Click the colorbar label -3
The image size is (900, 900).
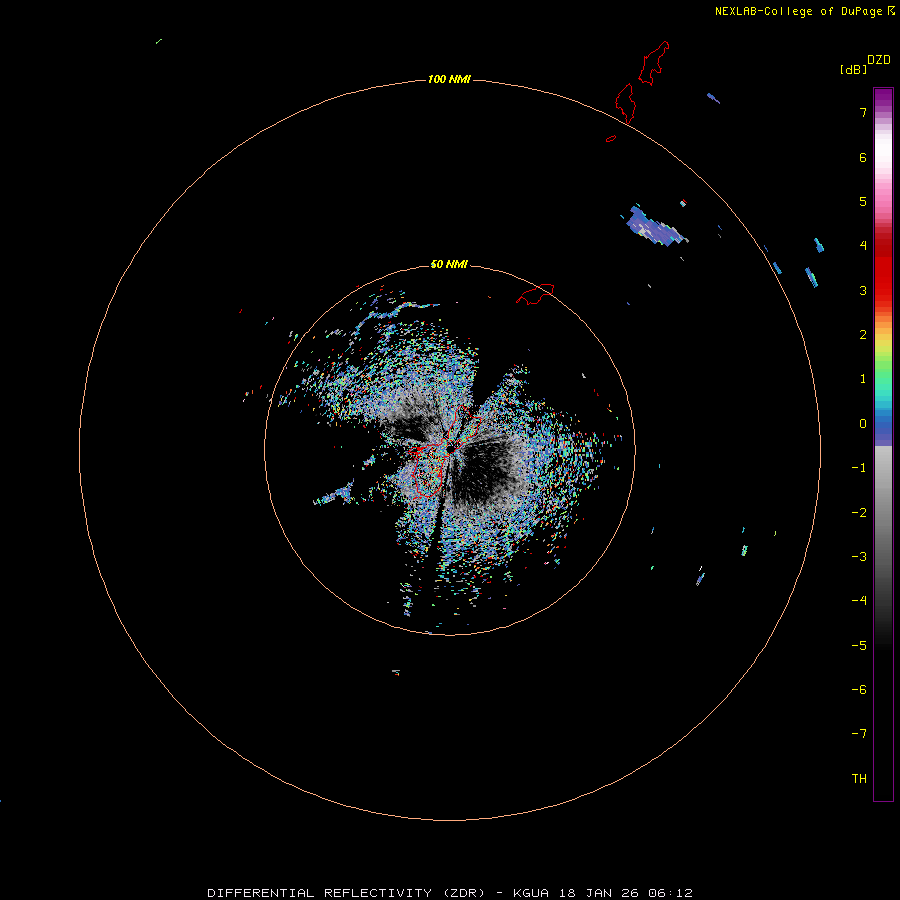[x=859, y=557]
